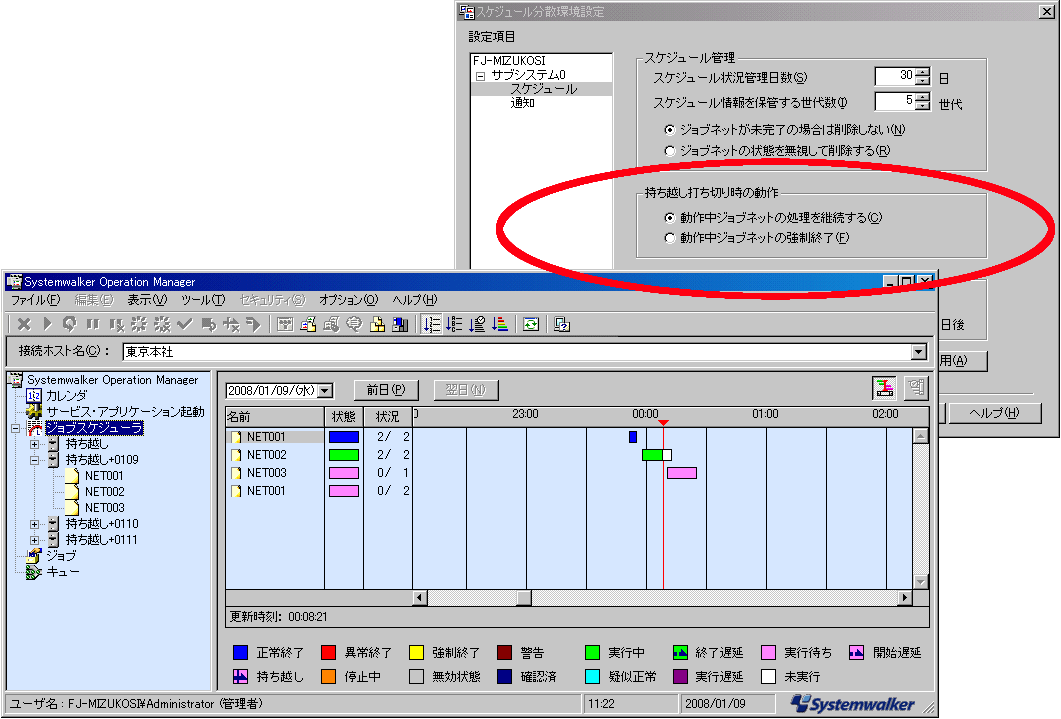
Task: Collapse the ジョブスケジューラ tree node
Action: coord(16,428)
